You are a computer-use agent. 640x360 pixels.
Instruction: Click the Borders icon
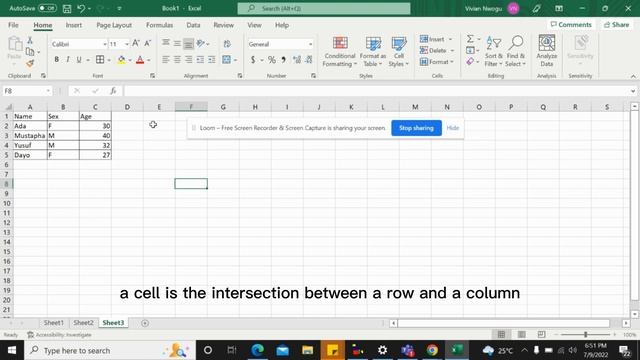coord(100,60)
